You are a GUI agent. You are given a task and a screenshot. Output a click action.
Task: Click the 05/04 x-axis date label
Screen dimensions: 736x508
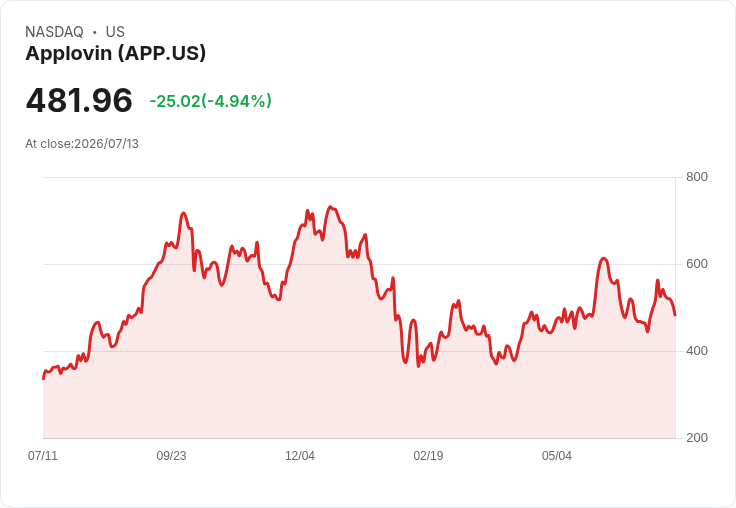coord(557,456)
